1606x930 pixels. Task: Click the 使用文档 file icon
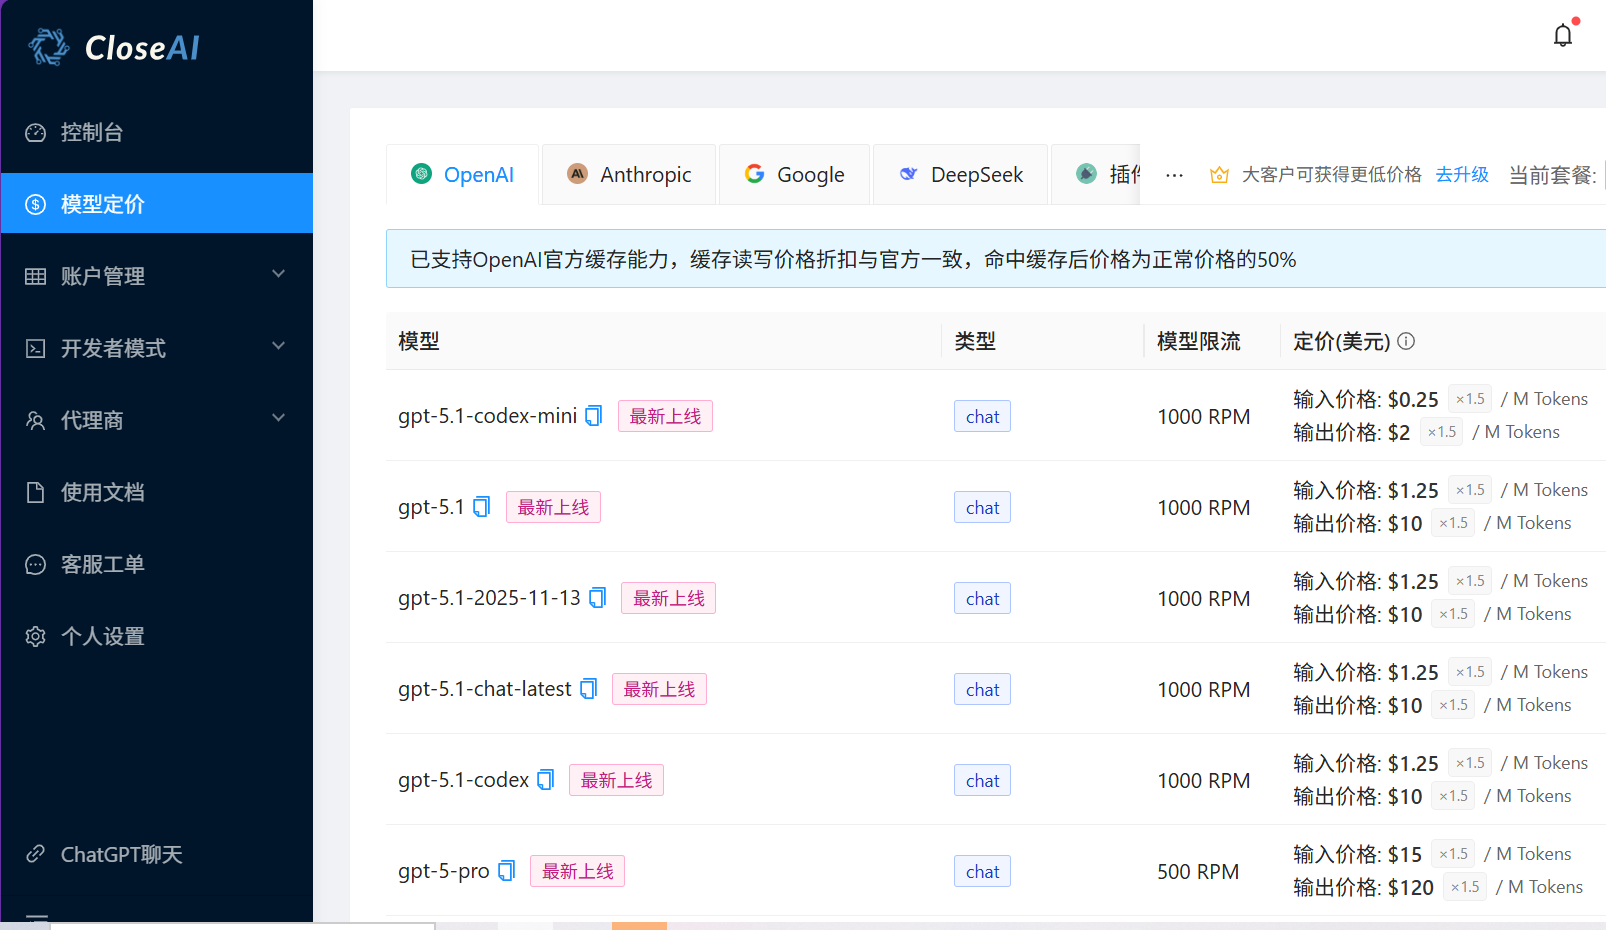35,492
